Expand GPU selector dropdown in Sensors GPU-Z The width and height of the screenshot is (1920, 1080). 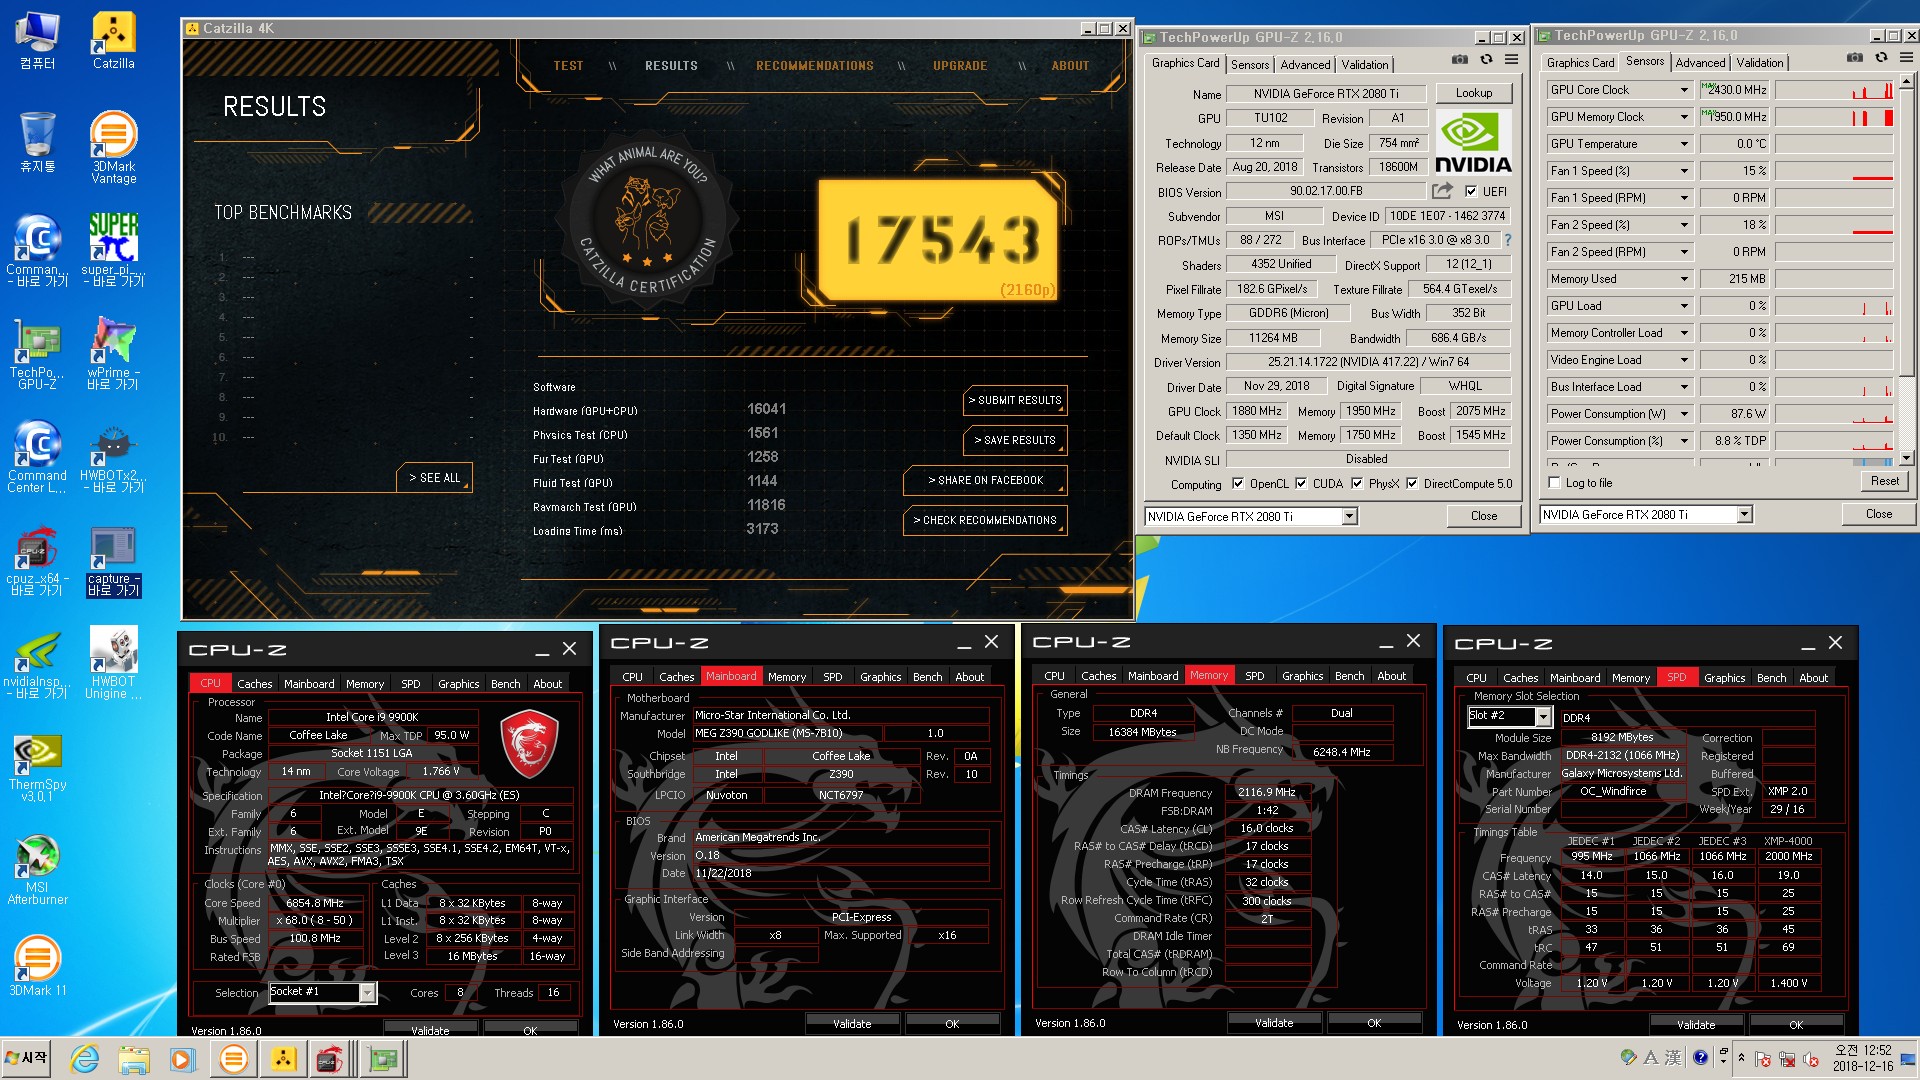(1744, 514)
